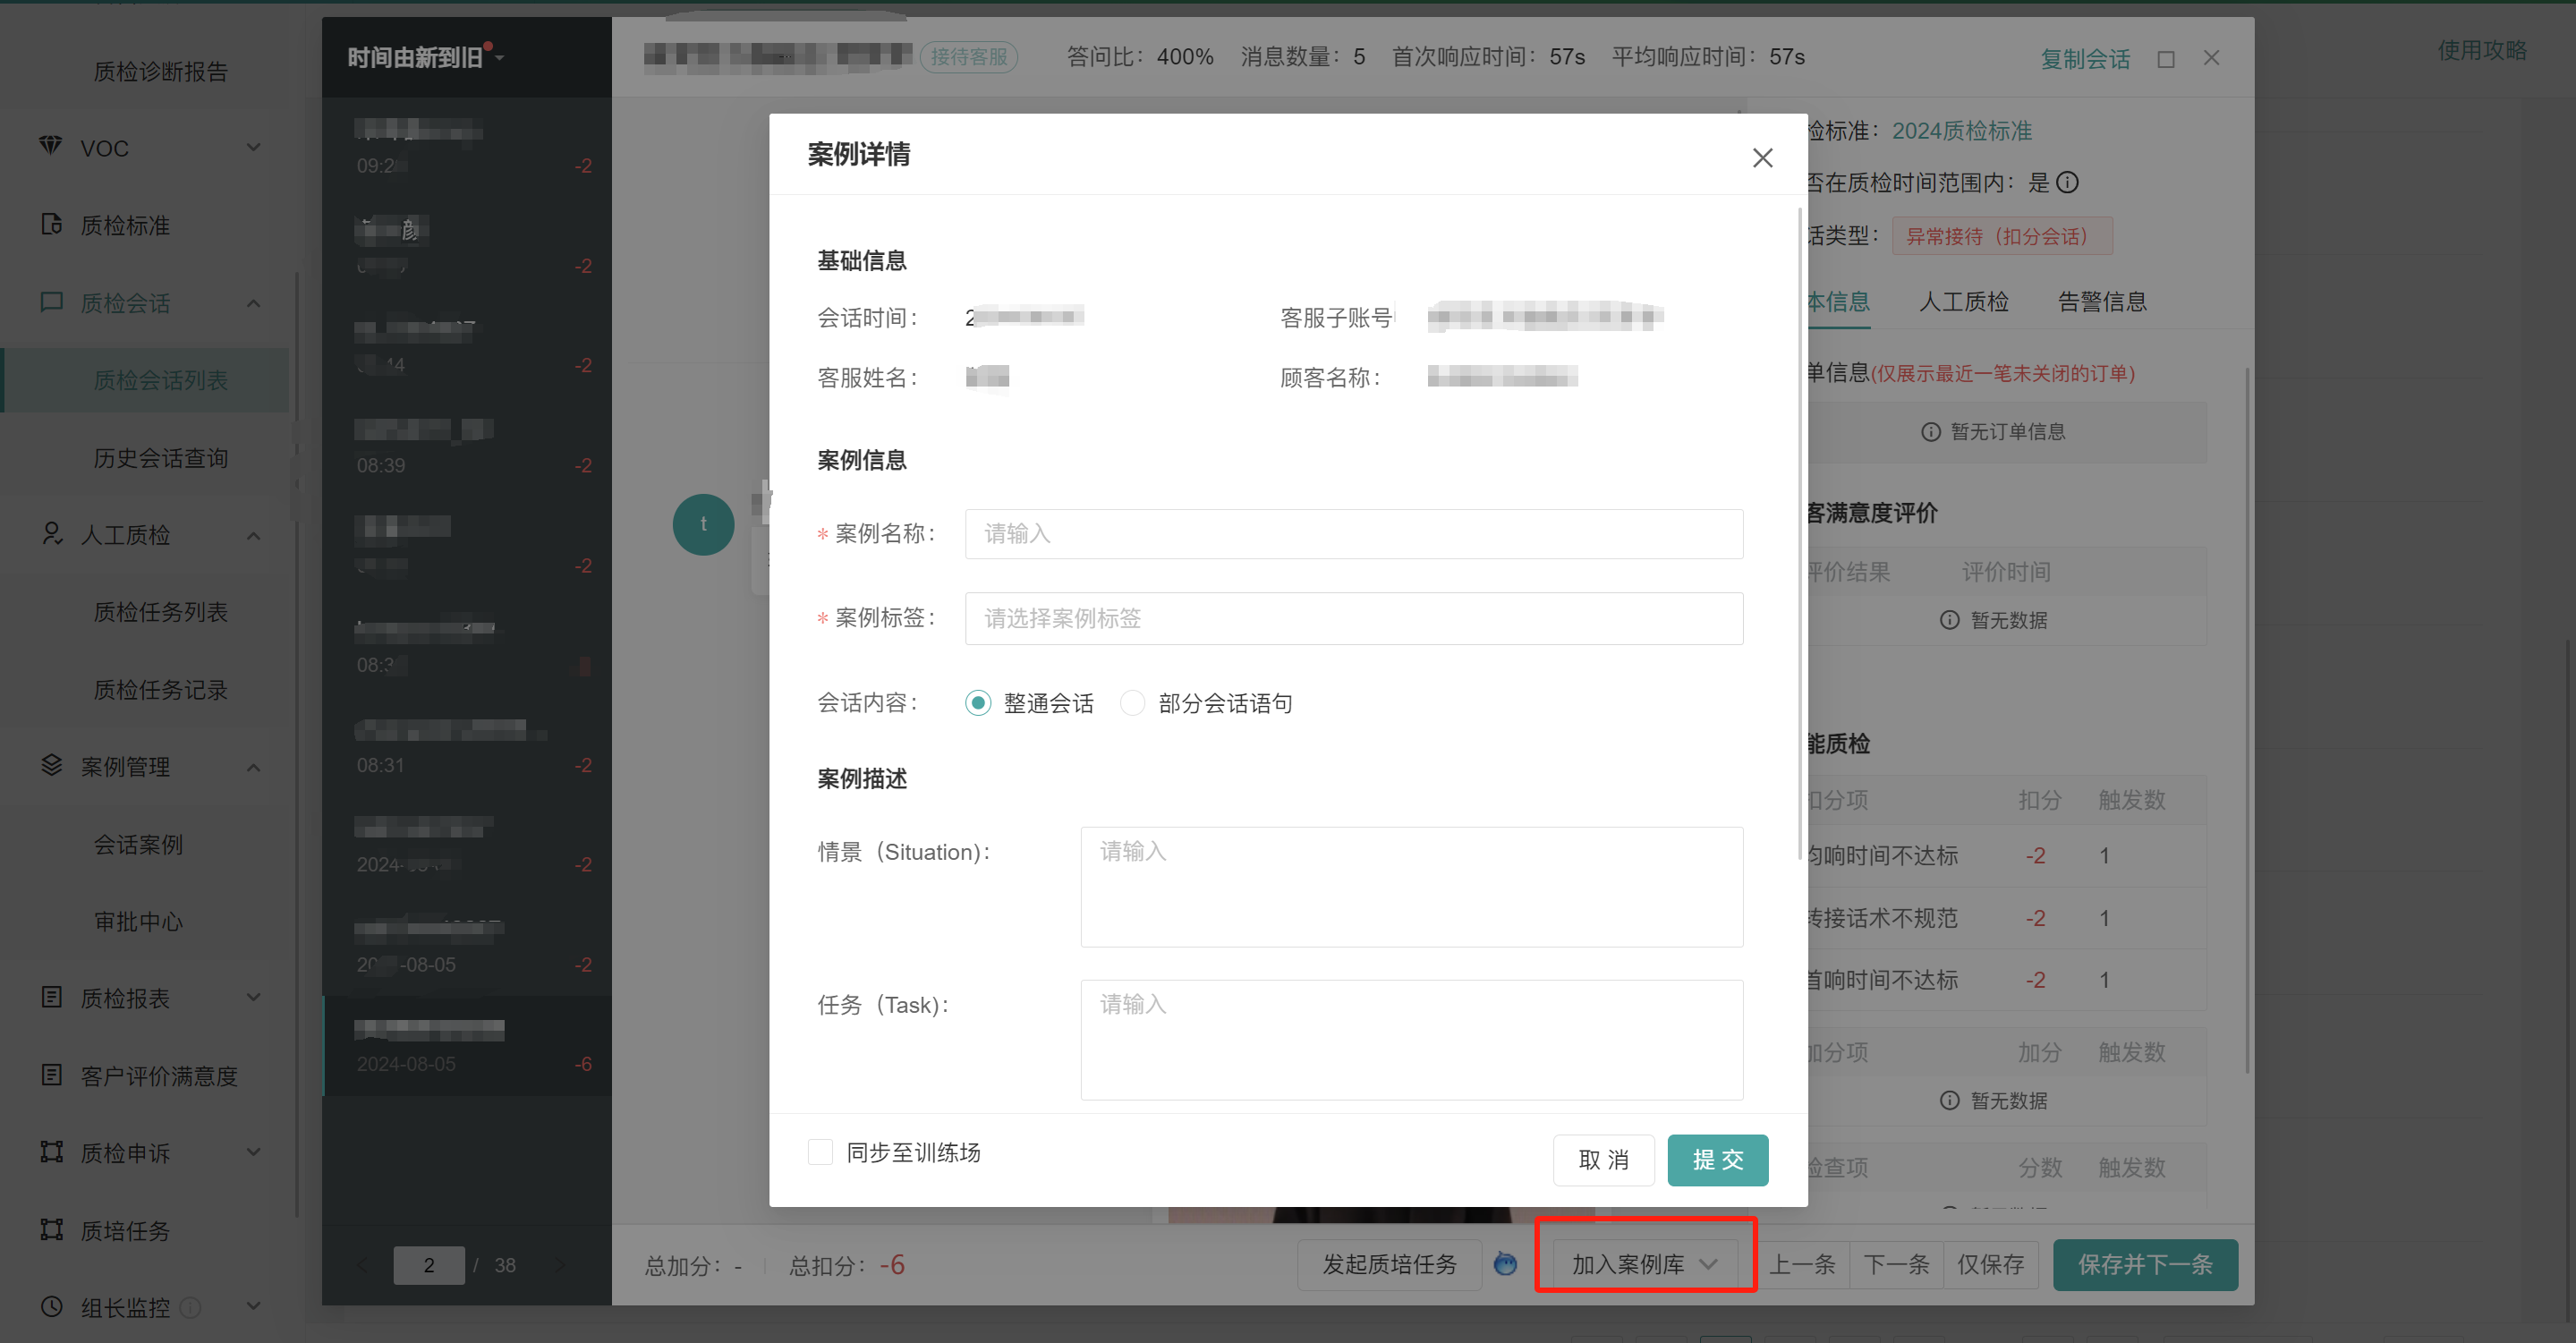Click the info icon beside 组长监控
The image size is (2576, 1343).
(190, 1307)
